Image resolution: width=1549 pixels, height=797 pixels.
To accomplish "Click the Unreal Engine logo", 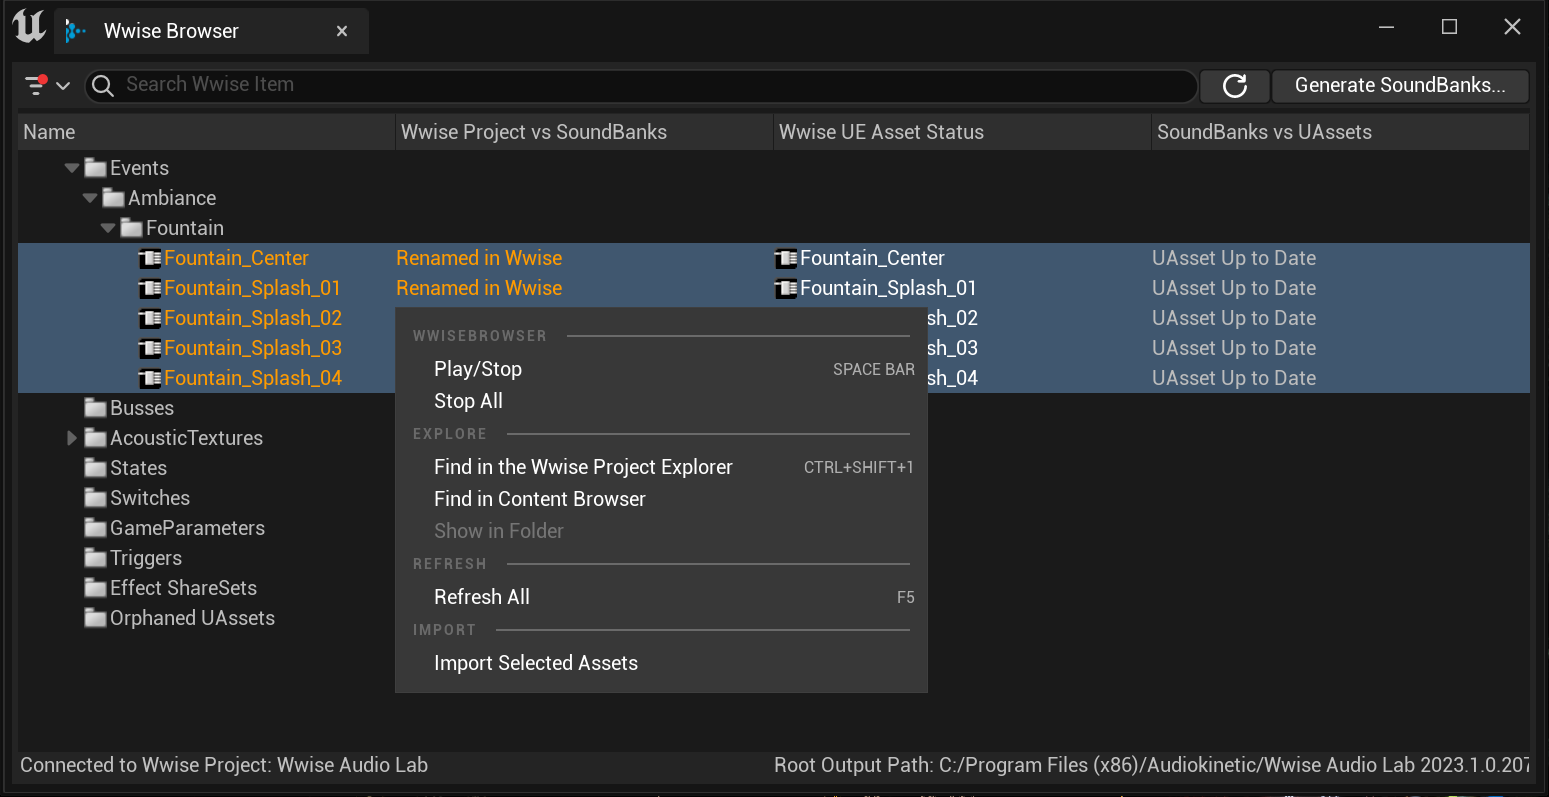I will tap(28, 27).
